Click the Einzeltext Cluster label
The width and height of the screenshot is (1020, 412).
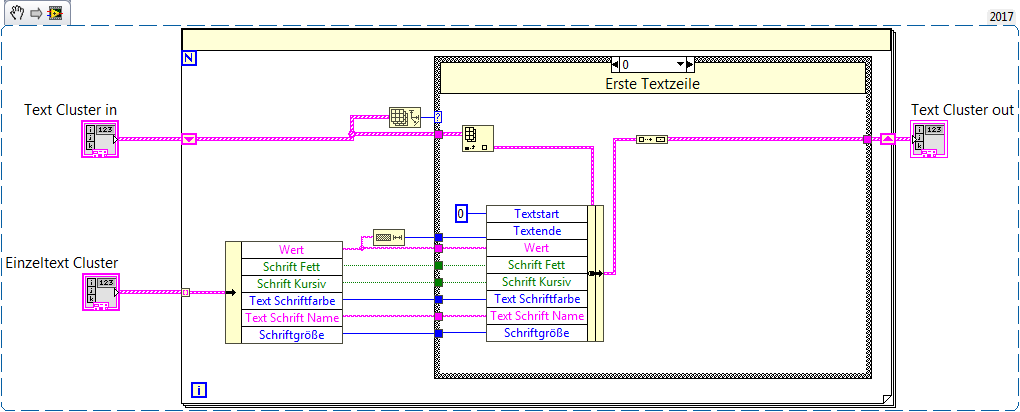click(x=62, y=263)
